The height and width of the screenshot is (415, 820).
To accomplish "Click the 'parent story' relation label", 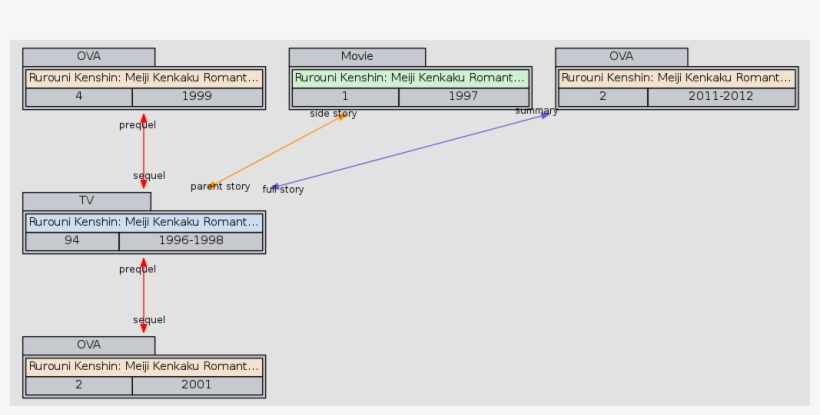I will click(220, 187).
